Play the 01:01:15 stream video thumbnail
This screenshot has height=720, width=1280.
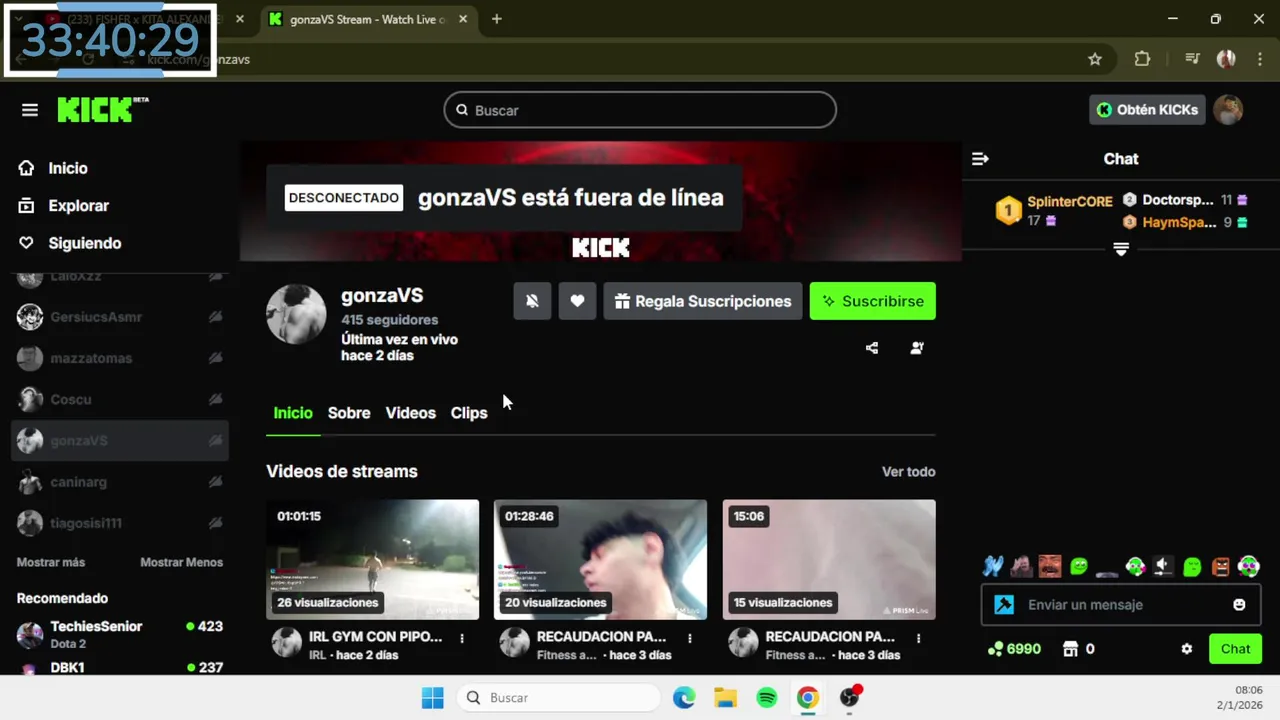point(372,560)
